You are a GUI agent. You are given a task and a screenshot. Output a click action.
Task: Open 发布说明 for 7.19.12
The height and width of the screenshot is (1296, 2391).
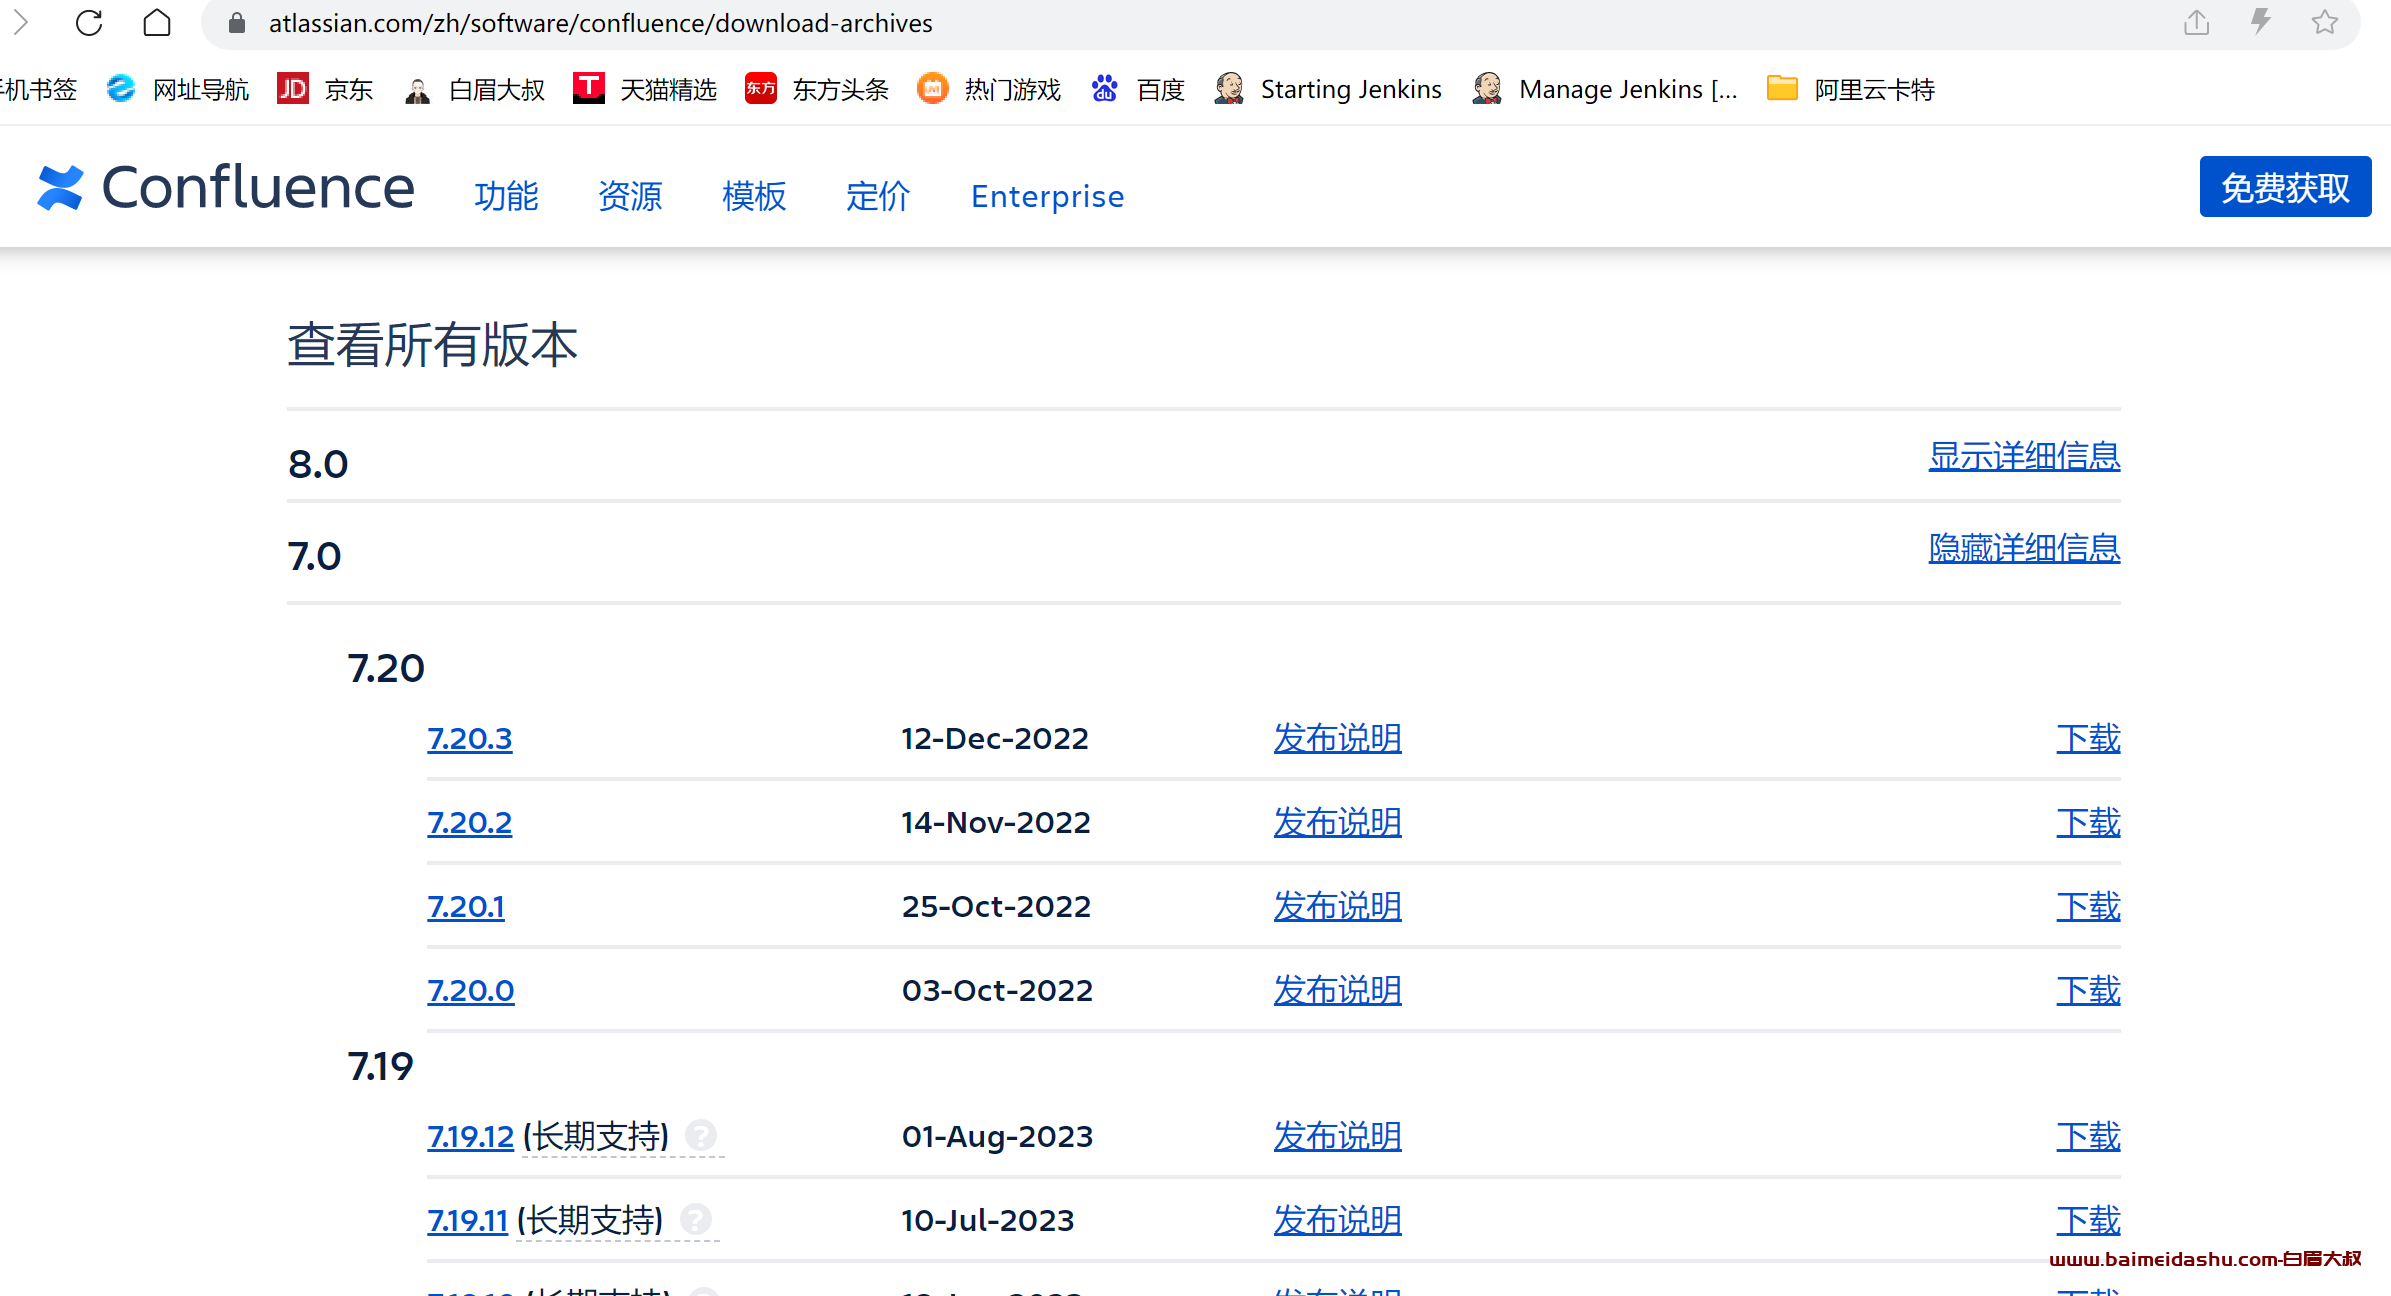[1337, 1136]
